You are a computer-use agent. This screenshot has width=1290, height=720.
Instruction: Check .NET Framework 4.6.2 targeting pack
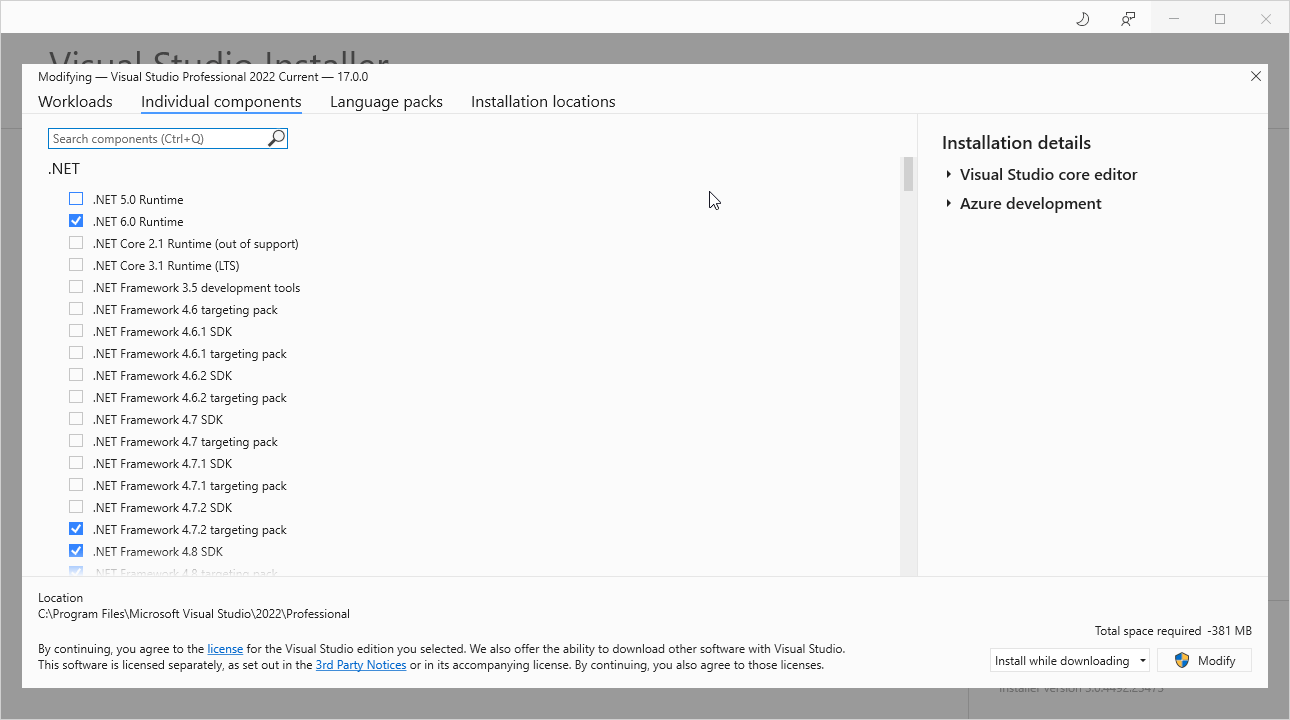pos(76,397)
